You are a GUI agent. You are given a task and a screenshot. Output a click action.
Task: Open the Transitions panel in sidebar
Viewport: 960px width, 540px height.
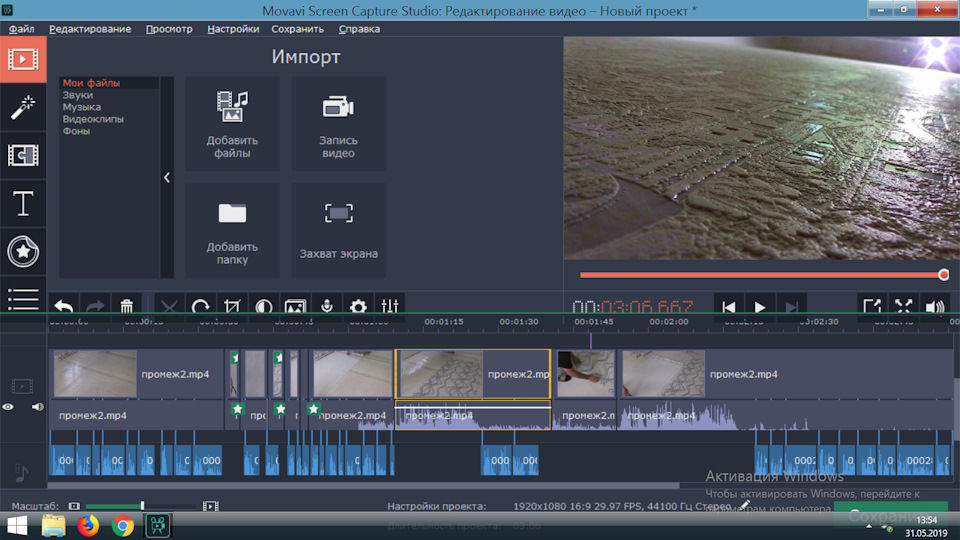tap(22, 155)
